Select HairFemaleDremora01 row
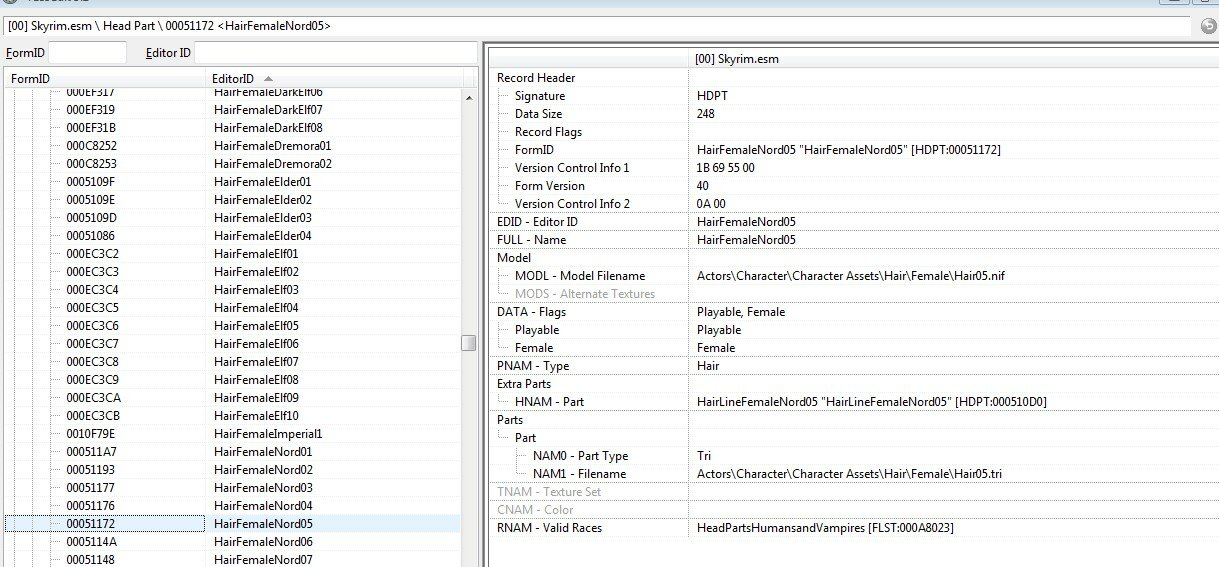Image resolution: width=1219 pixels, height=567 pixels. click(233, 146)
